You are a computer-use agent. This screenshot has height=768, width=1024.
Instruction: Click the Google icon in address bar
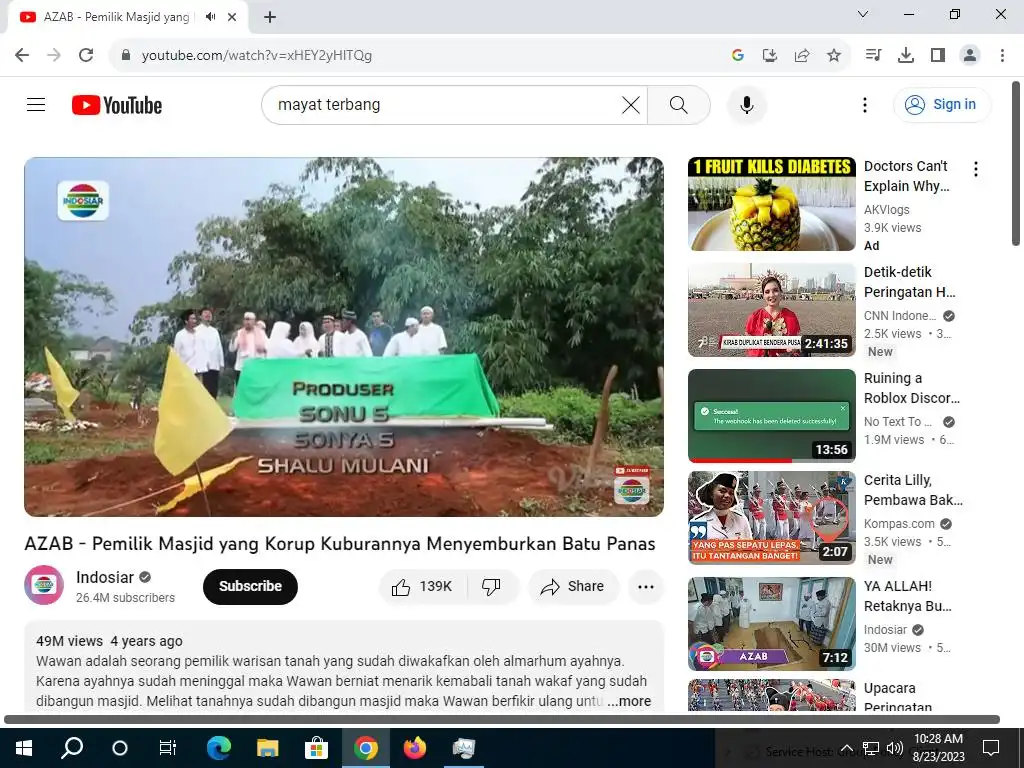click(738, 55)
